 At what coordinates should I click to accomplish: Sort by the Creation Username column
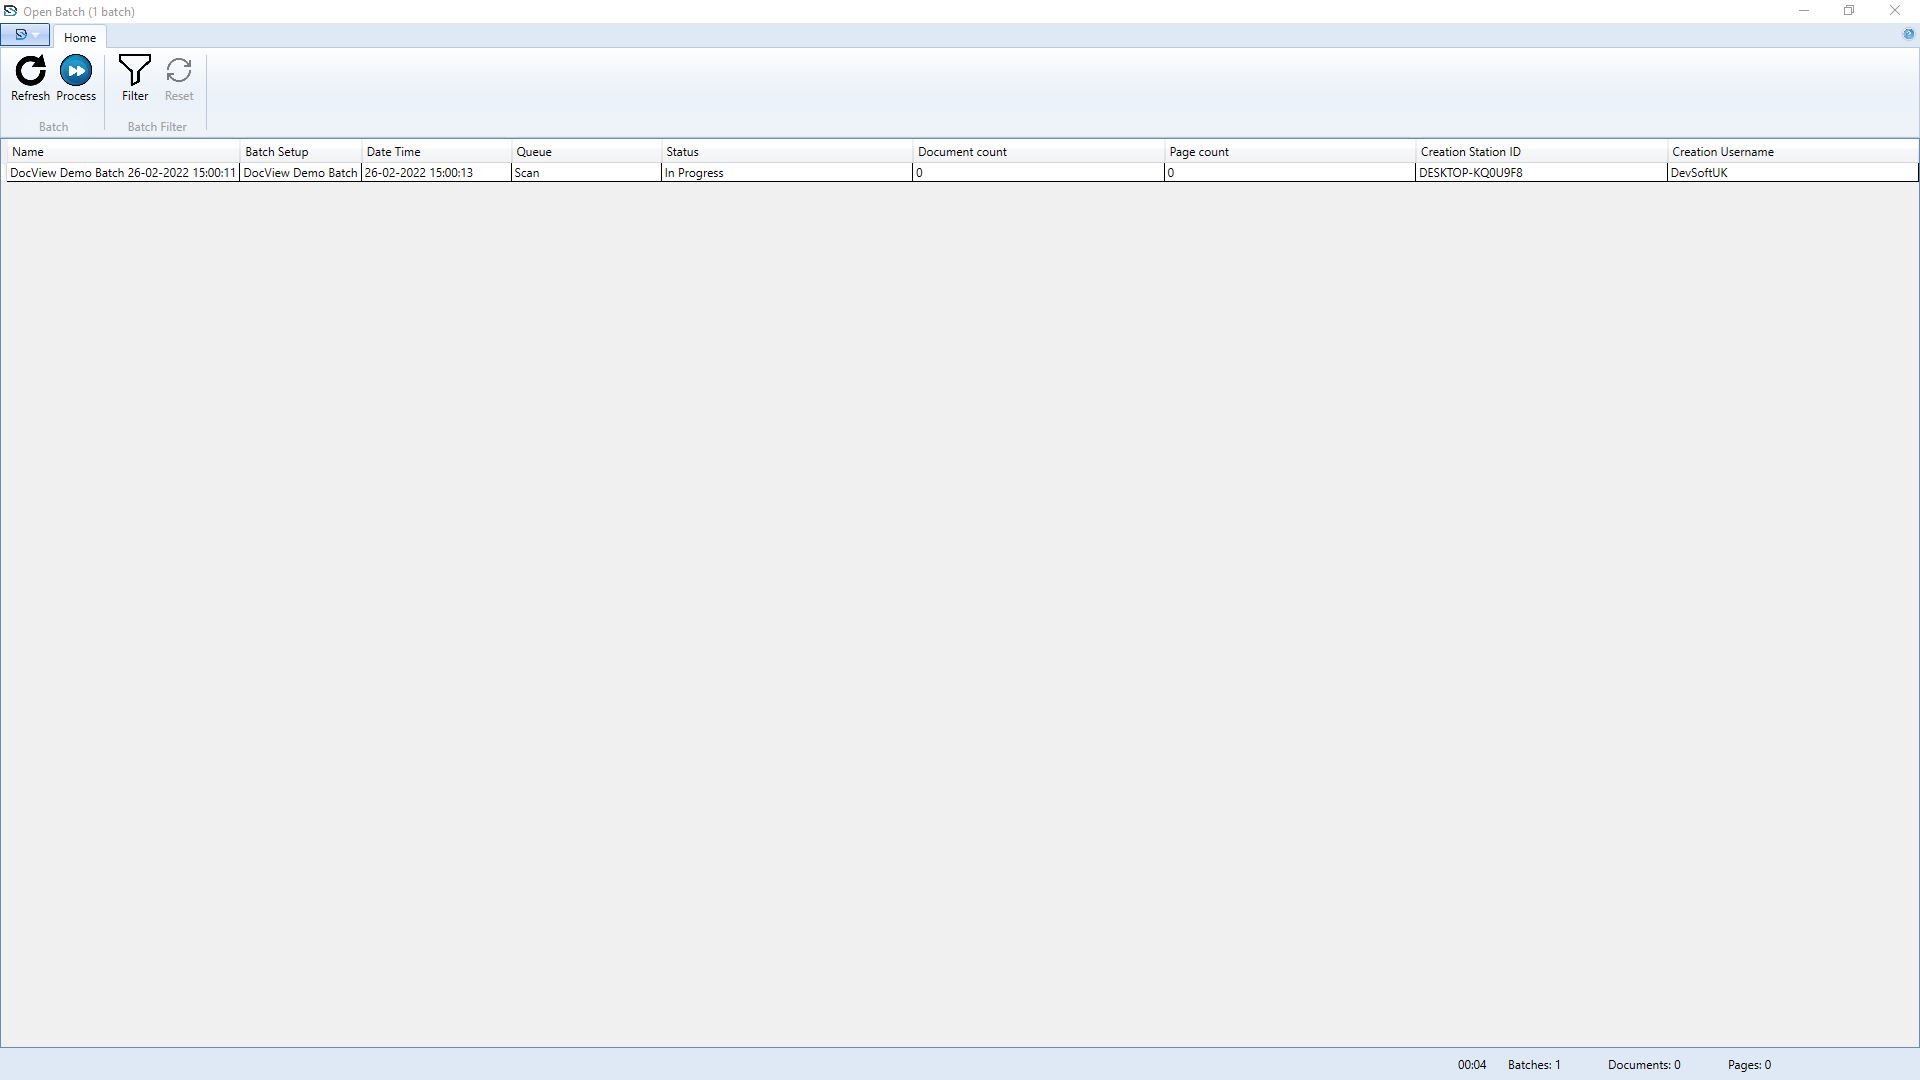coord(1790,152)
